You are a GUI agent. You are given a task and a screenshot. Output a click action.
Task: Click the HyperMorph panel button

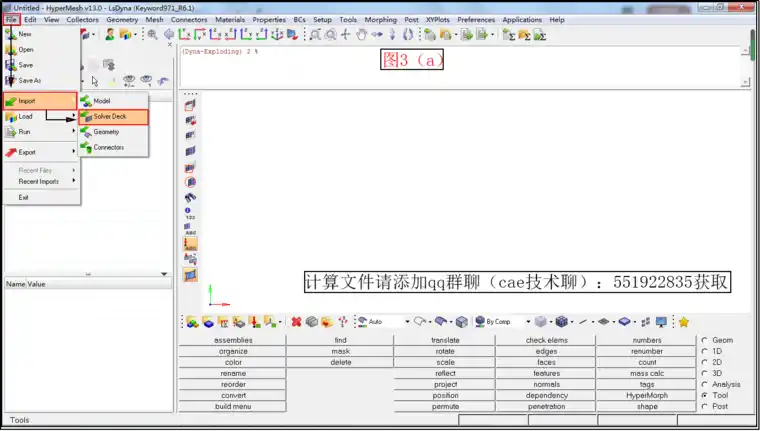click(647, 396)
